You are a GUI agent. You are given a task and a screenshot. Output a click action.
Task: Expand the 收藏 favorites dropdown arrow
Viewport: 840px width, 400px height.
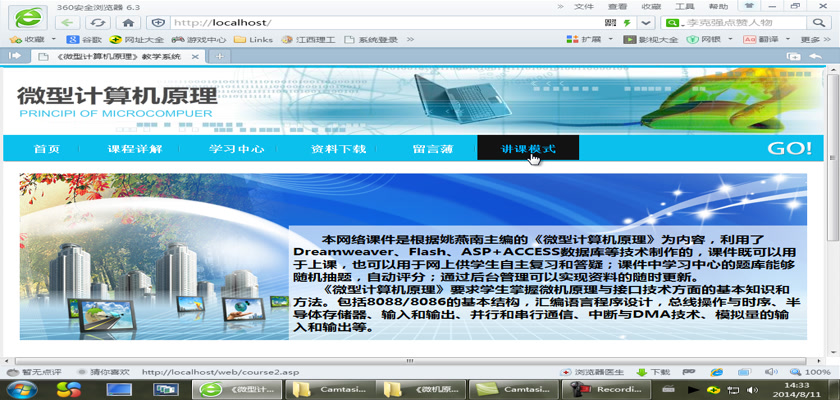pyautogui.click(x=54, y=40)
